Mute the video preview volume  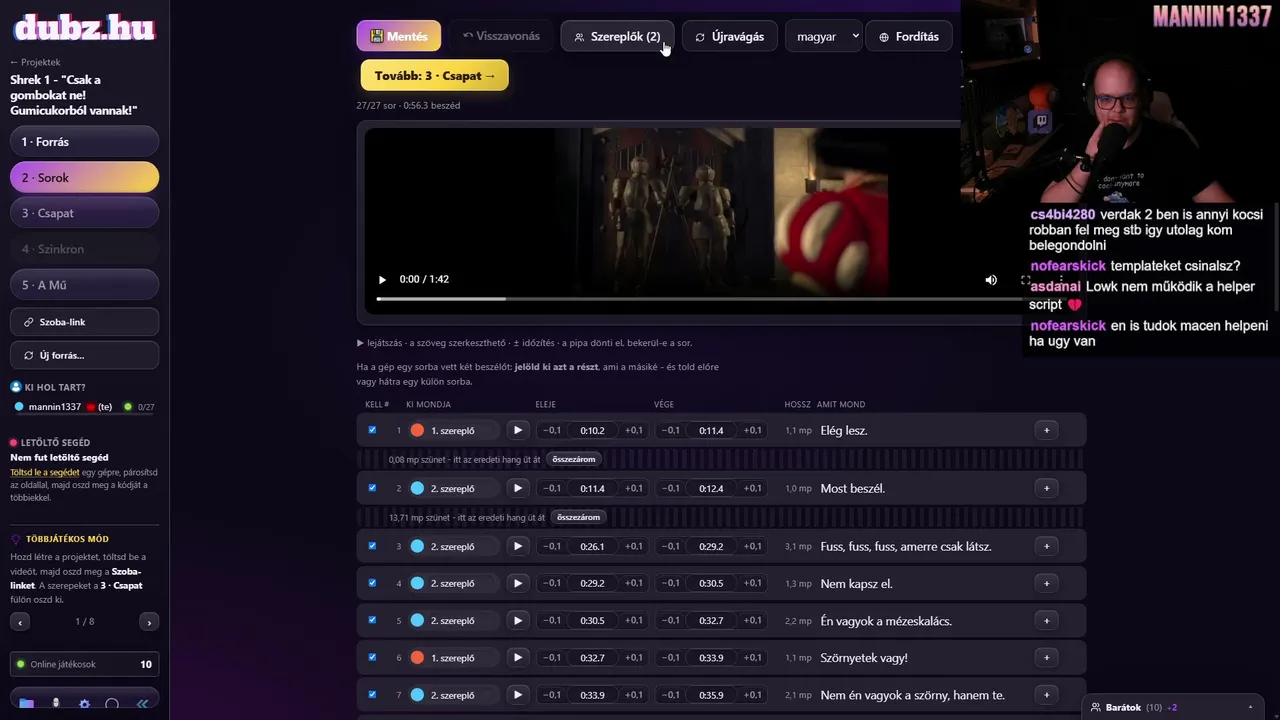991,279
